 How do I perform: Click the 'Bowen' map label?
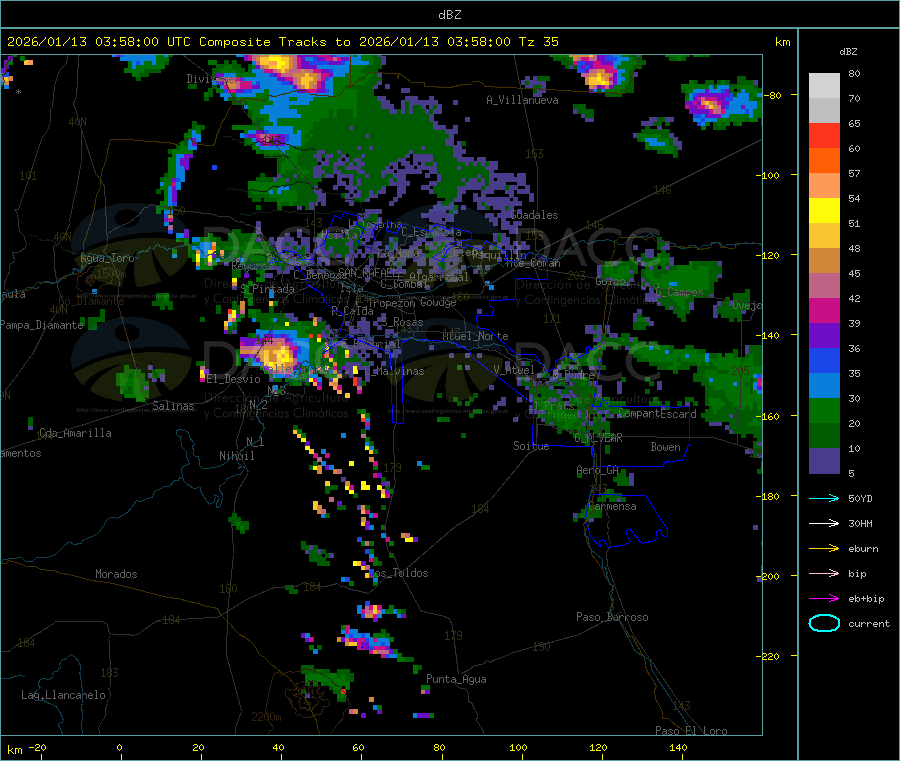click(665, 447)
